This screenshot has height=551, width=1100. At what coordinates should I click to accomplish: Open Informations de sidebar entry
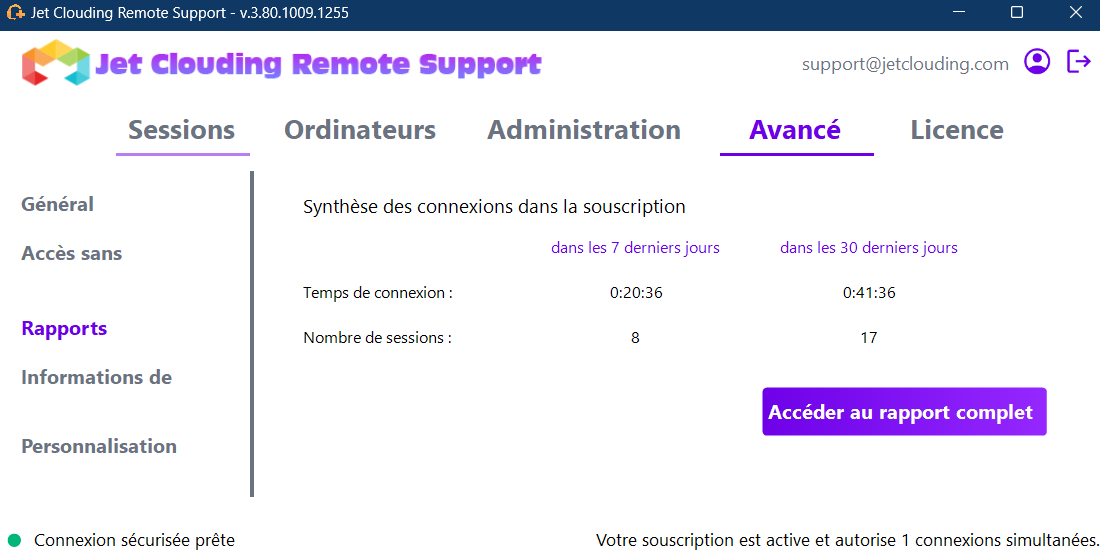click(97, 377)
